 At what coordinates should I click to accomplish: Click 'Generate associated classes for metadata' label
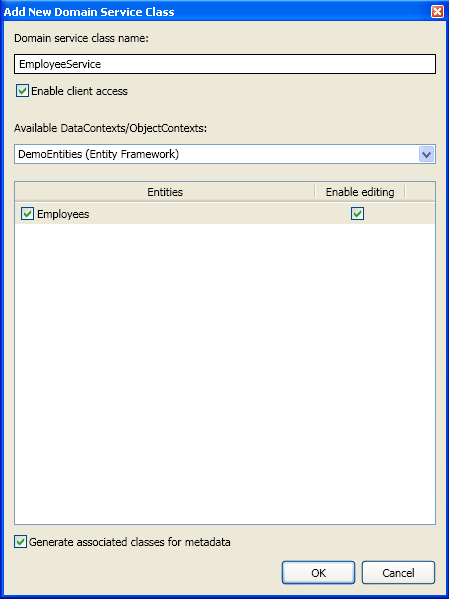click(x=130, y=542)
